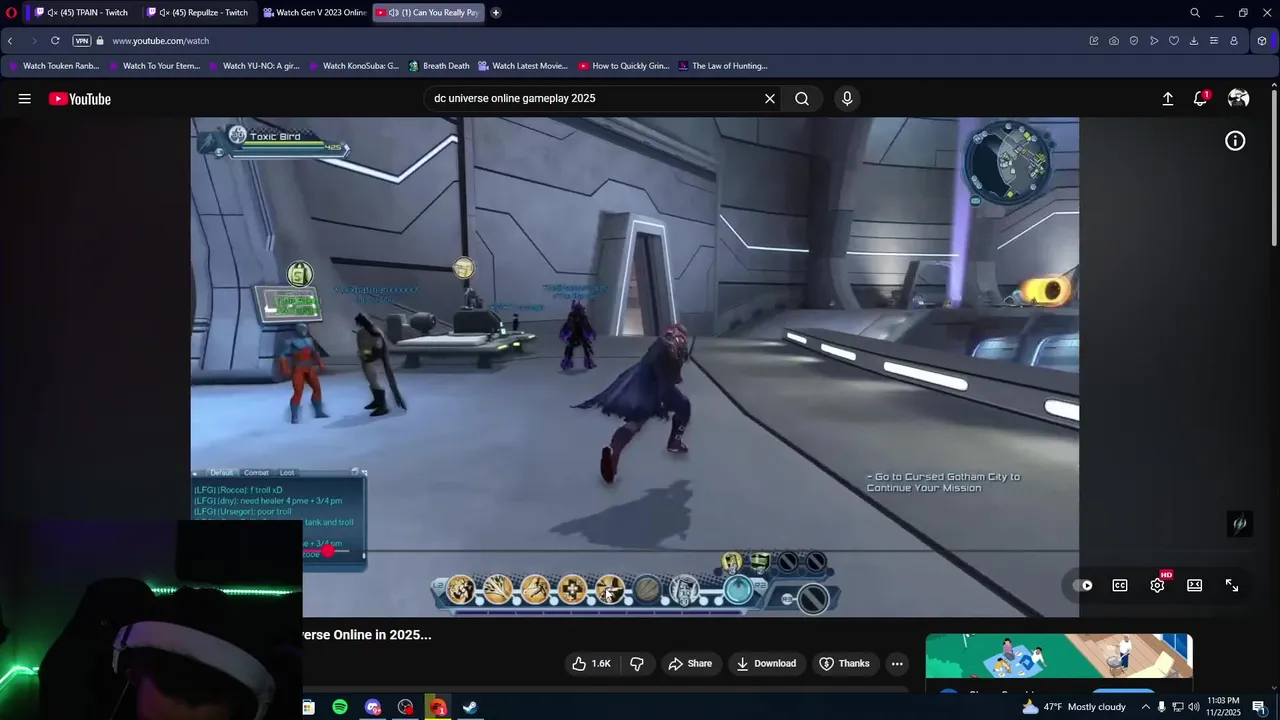Open the ad blocker shield icon
The width and height of the screenshot is (1280, 720).
(1134, 41)
